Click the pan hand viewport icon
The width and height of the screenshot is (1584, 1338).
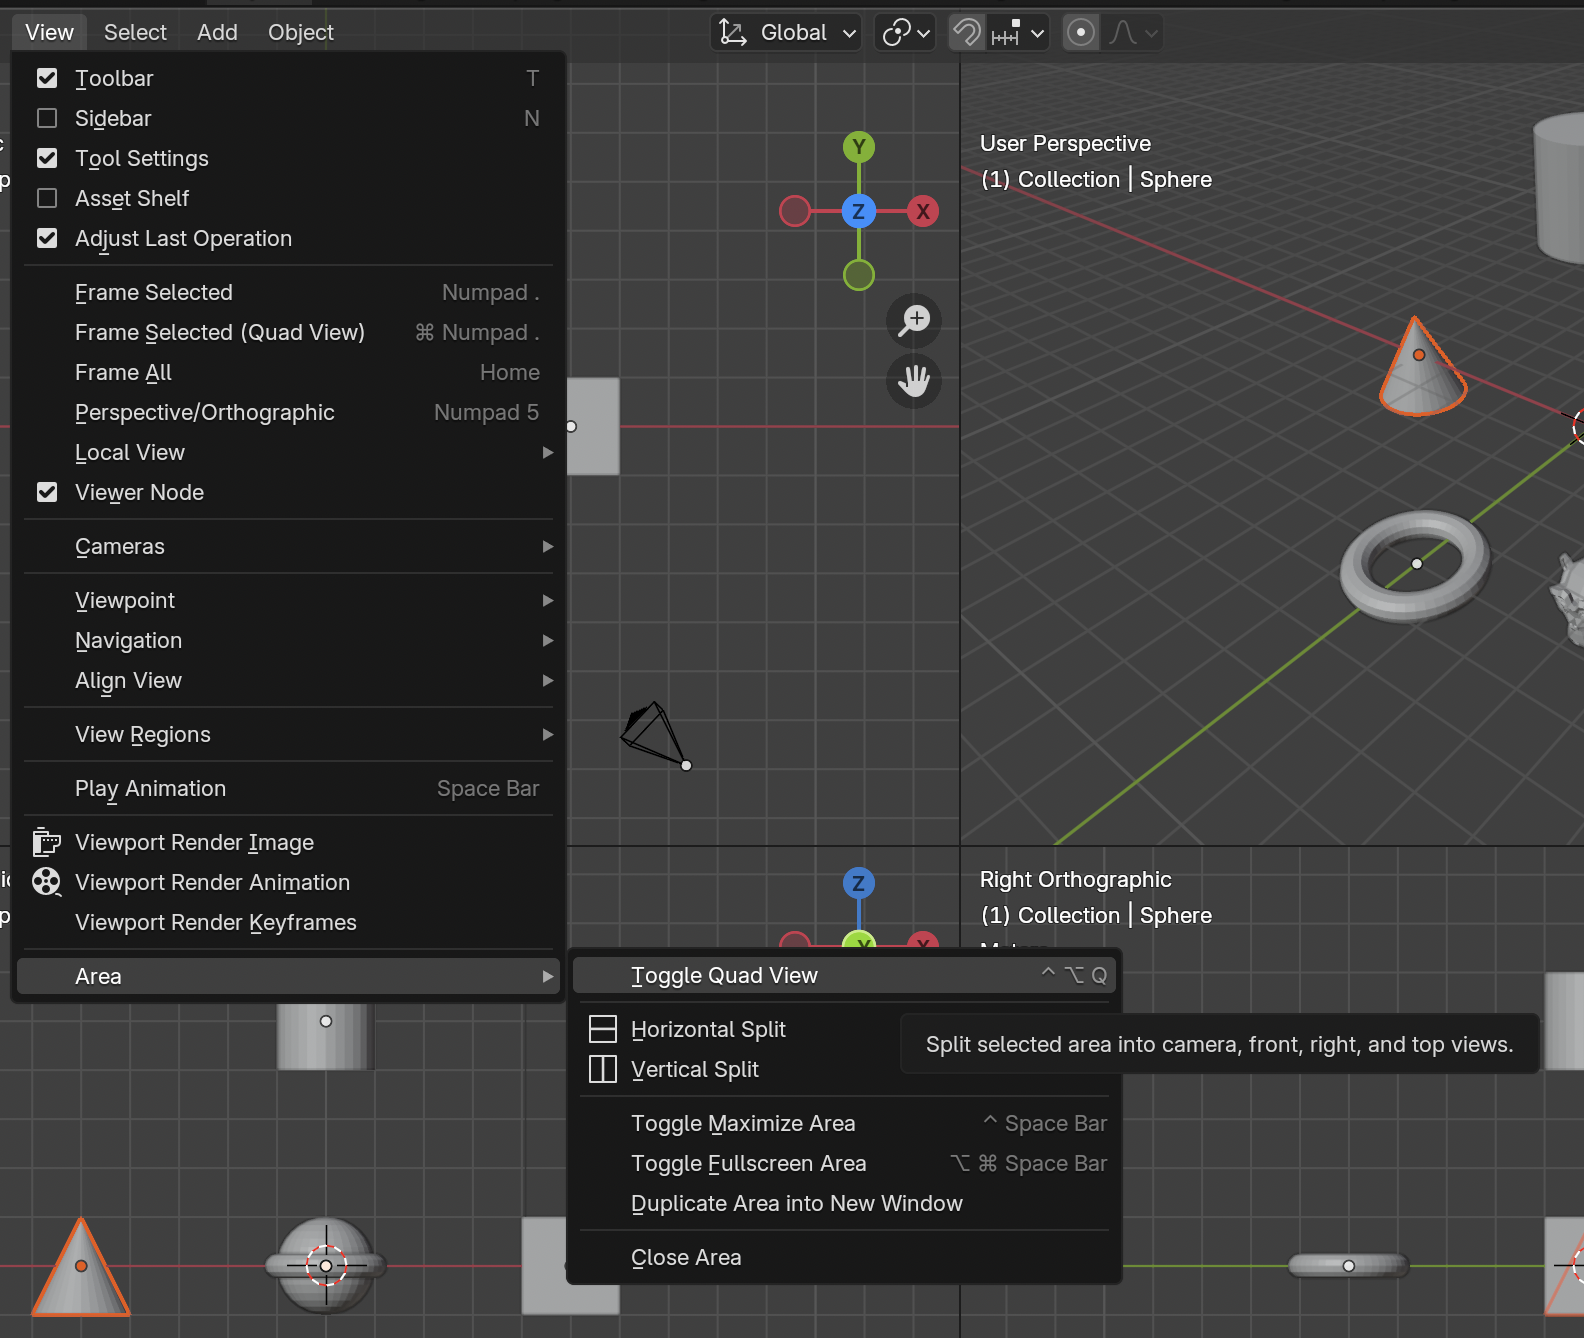coord(914,381)
